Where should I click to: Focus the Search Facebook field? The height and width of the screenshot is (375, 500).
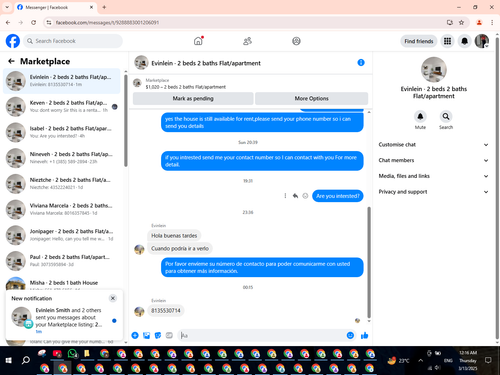point(73,41)
